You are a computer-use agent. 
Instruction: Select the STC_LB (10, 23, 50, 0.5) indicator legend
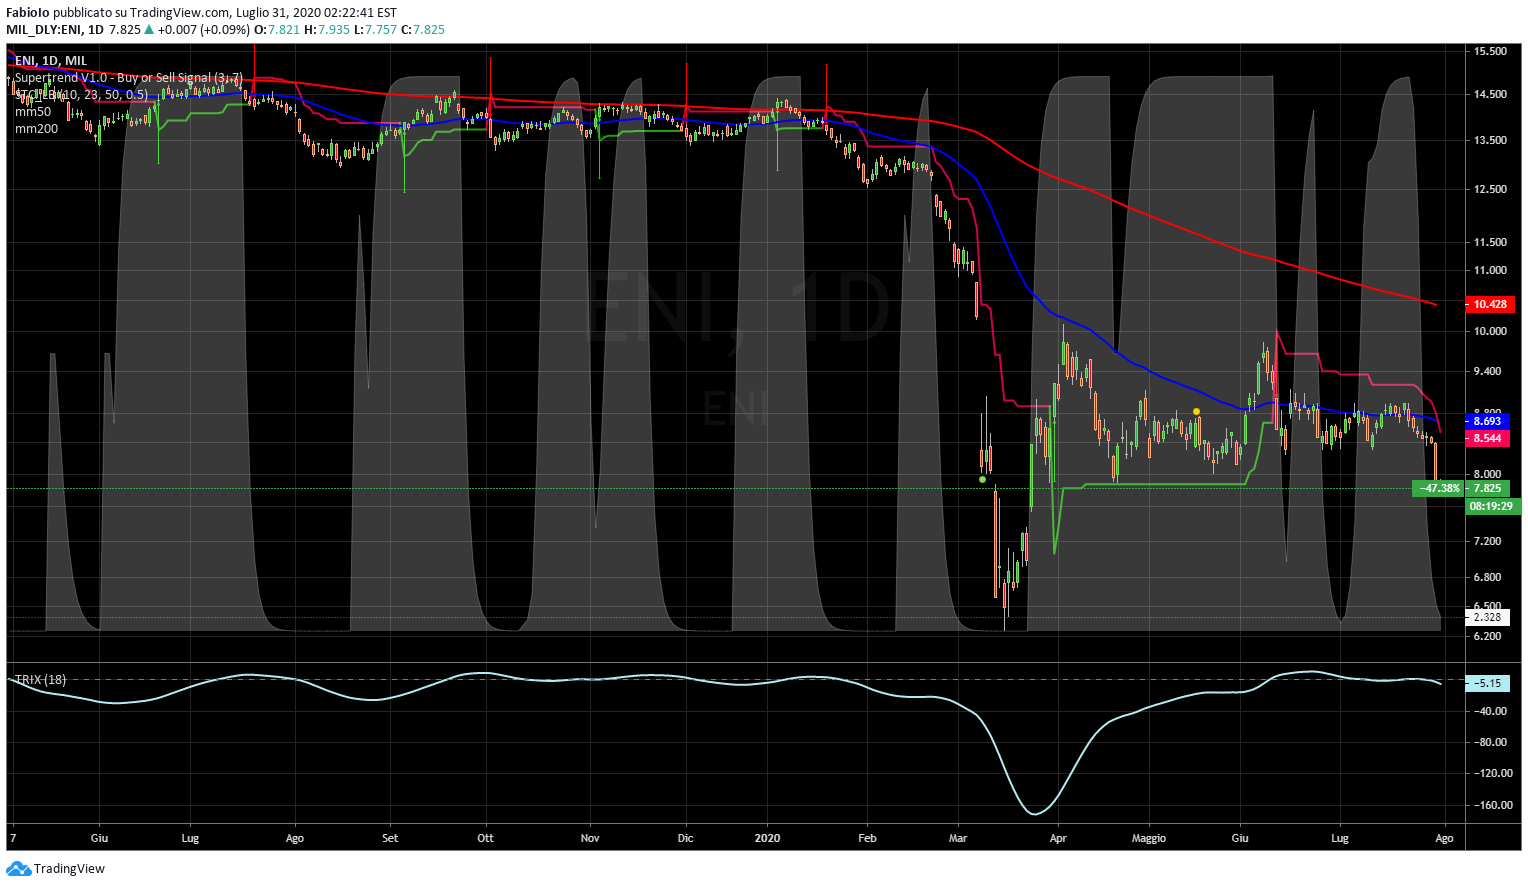81,95
